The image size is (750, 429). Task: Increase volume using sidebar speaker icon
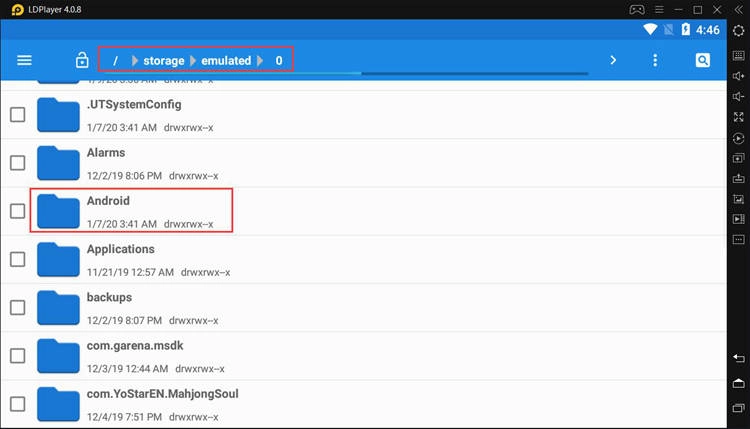(x=738, y=75)
